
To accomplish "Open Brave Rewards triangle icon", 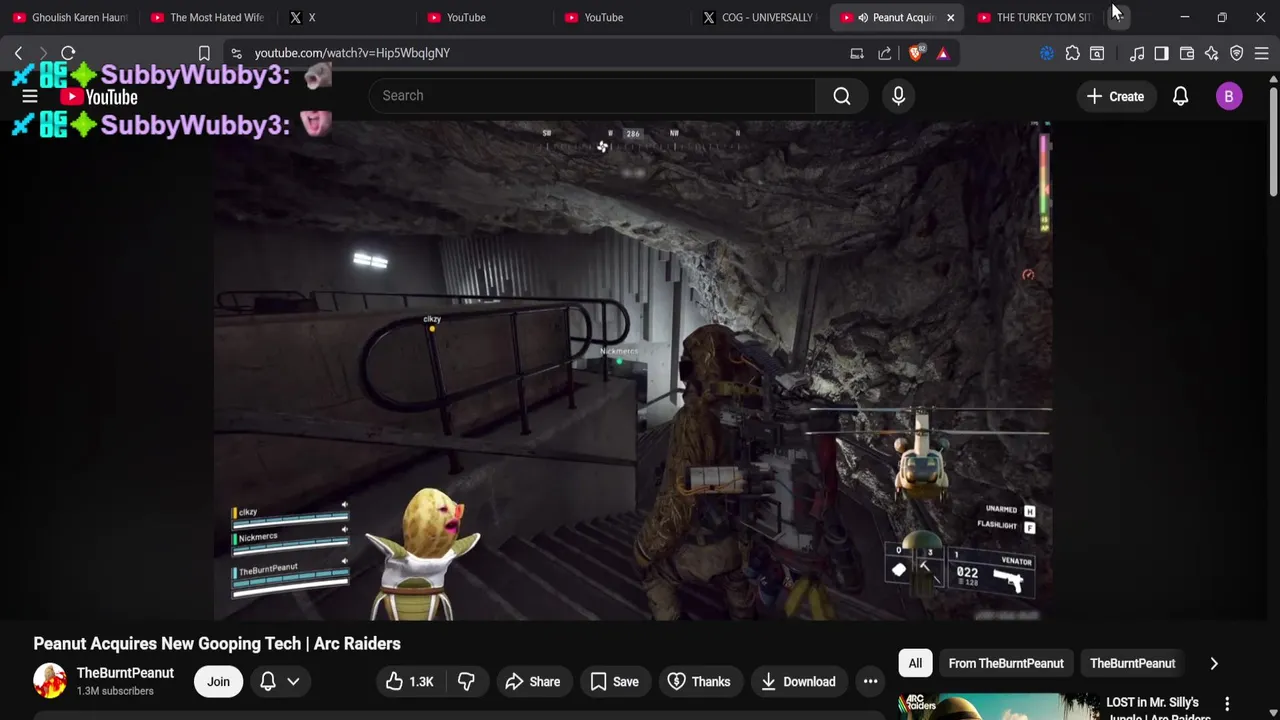I will point(943,53).
